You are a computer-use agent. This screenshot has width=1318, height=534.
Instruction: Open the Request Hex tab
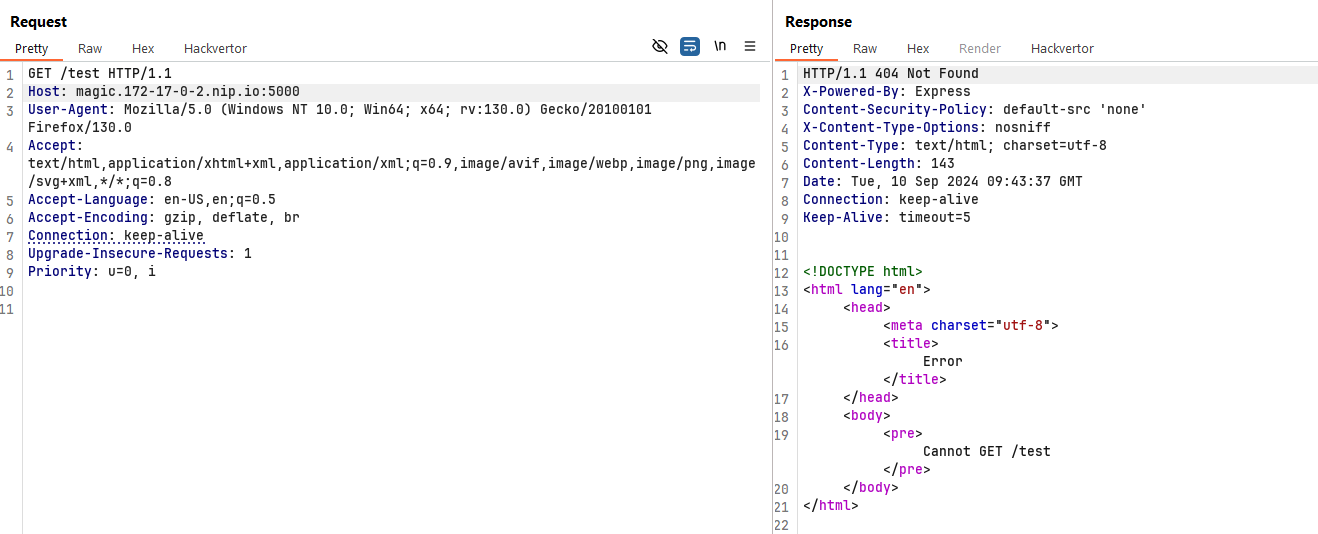pyautogui.click(x=143, y=48)
